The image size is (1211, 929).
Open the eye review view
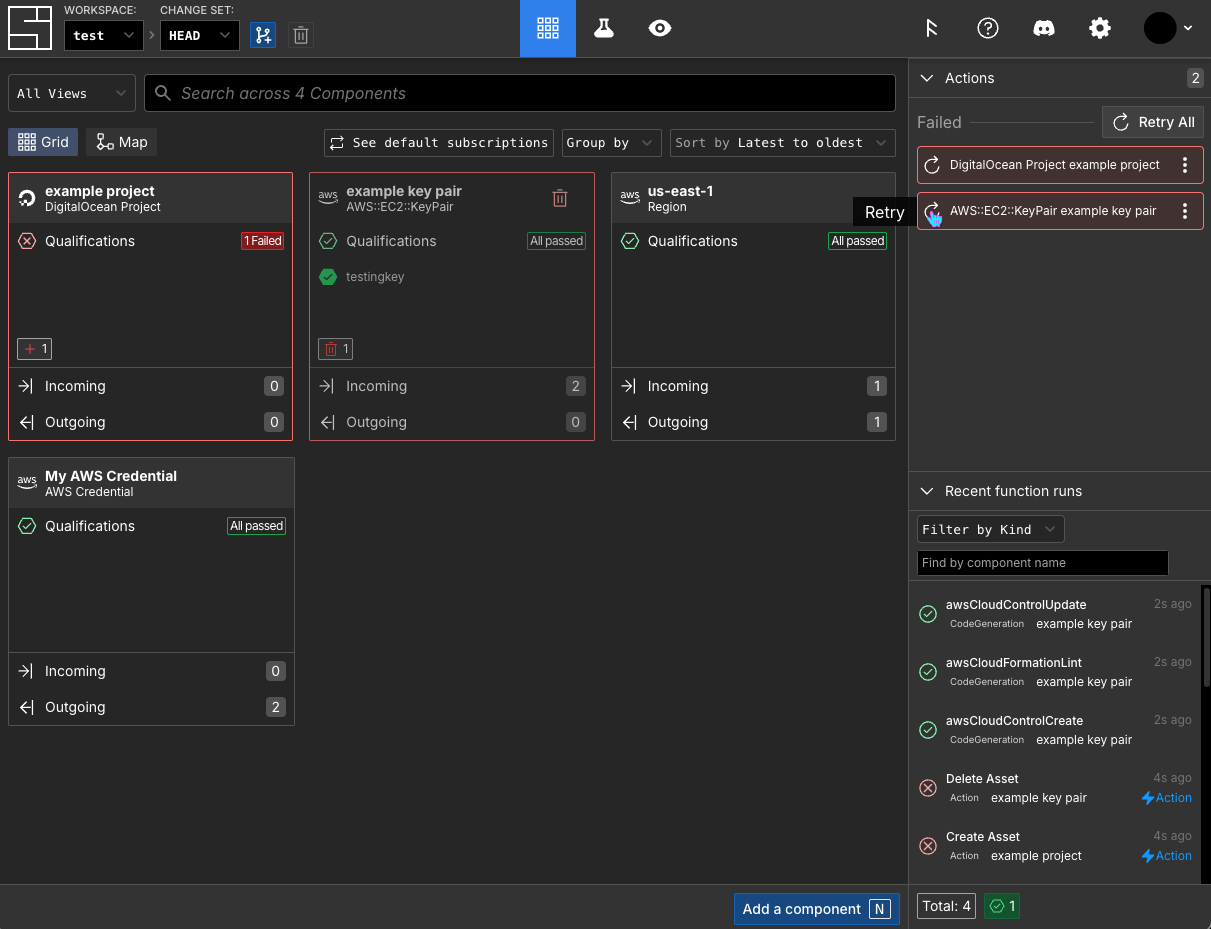[x=659, y=28]
